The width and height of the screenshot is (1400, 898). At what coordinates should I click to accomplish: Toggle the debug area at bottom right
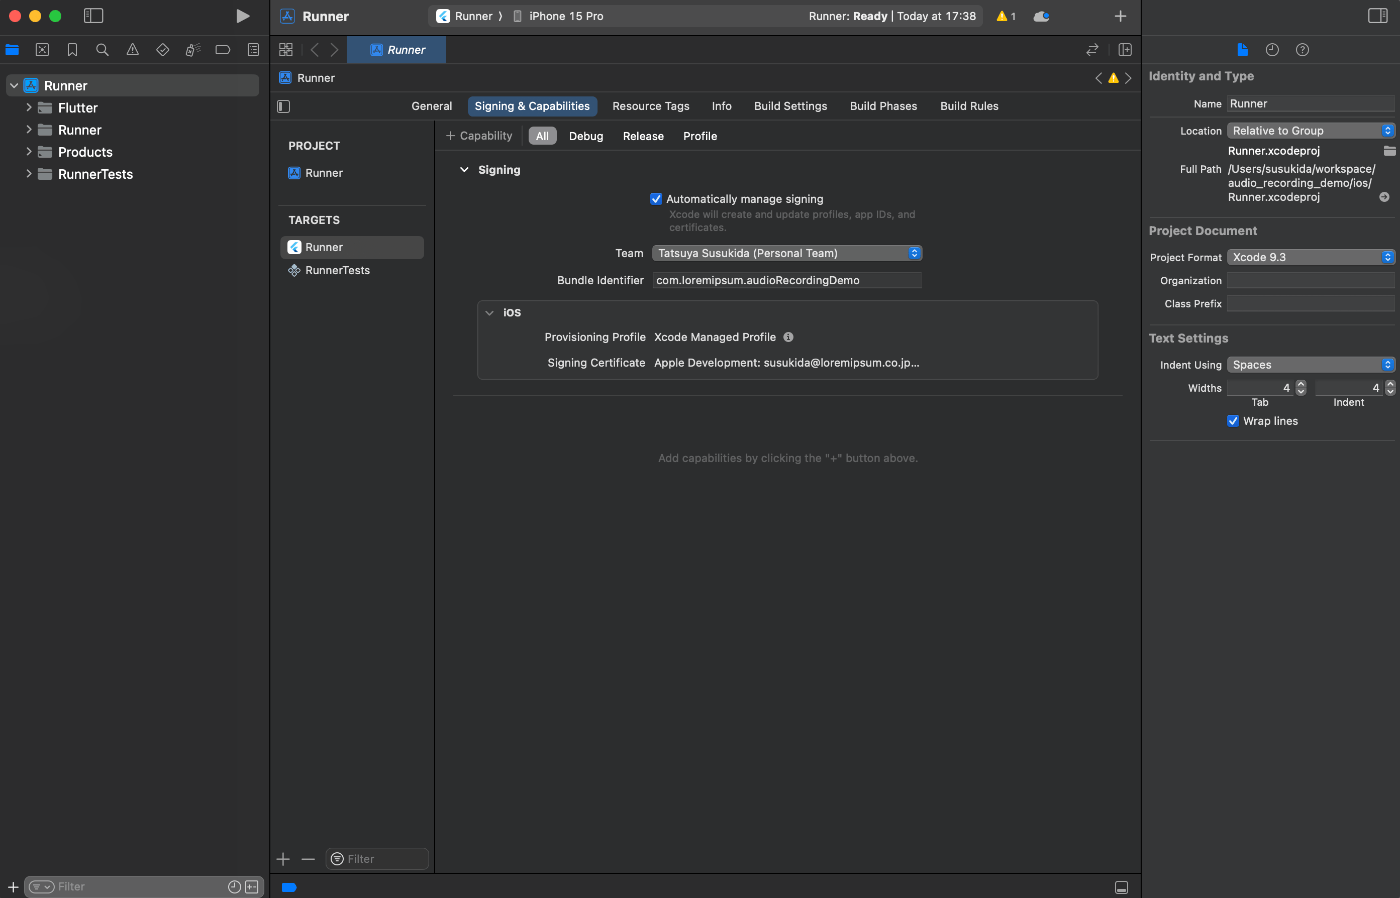pyautogui.click(x=1121, y=887)
